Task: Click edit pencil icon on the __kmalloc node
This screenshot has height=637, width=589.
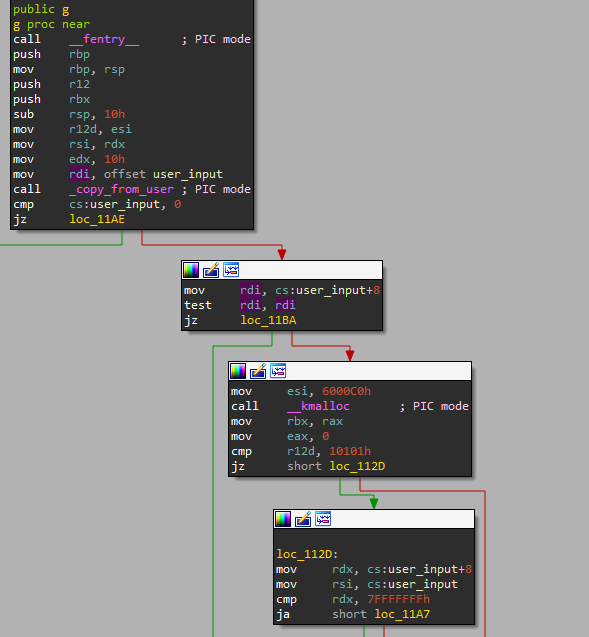Action: click(x=258, y=371)
